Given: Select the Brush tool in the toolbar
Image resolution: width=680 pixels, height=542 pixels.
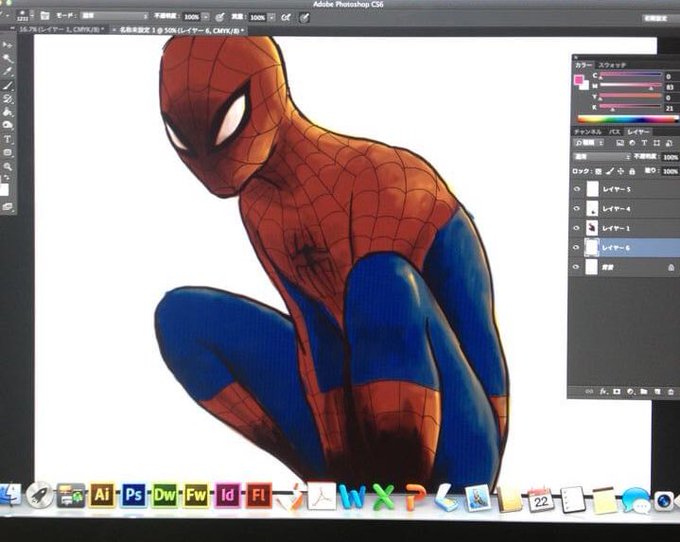Looking at the screenshot, I should click(x=7, y=85).
